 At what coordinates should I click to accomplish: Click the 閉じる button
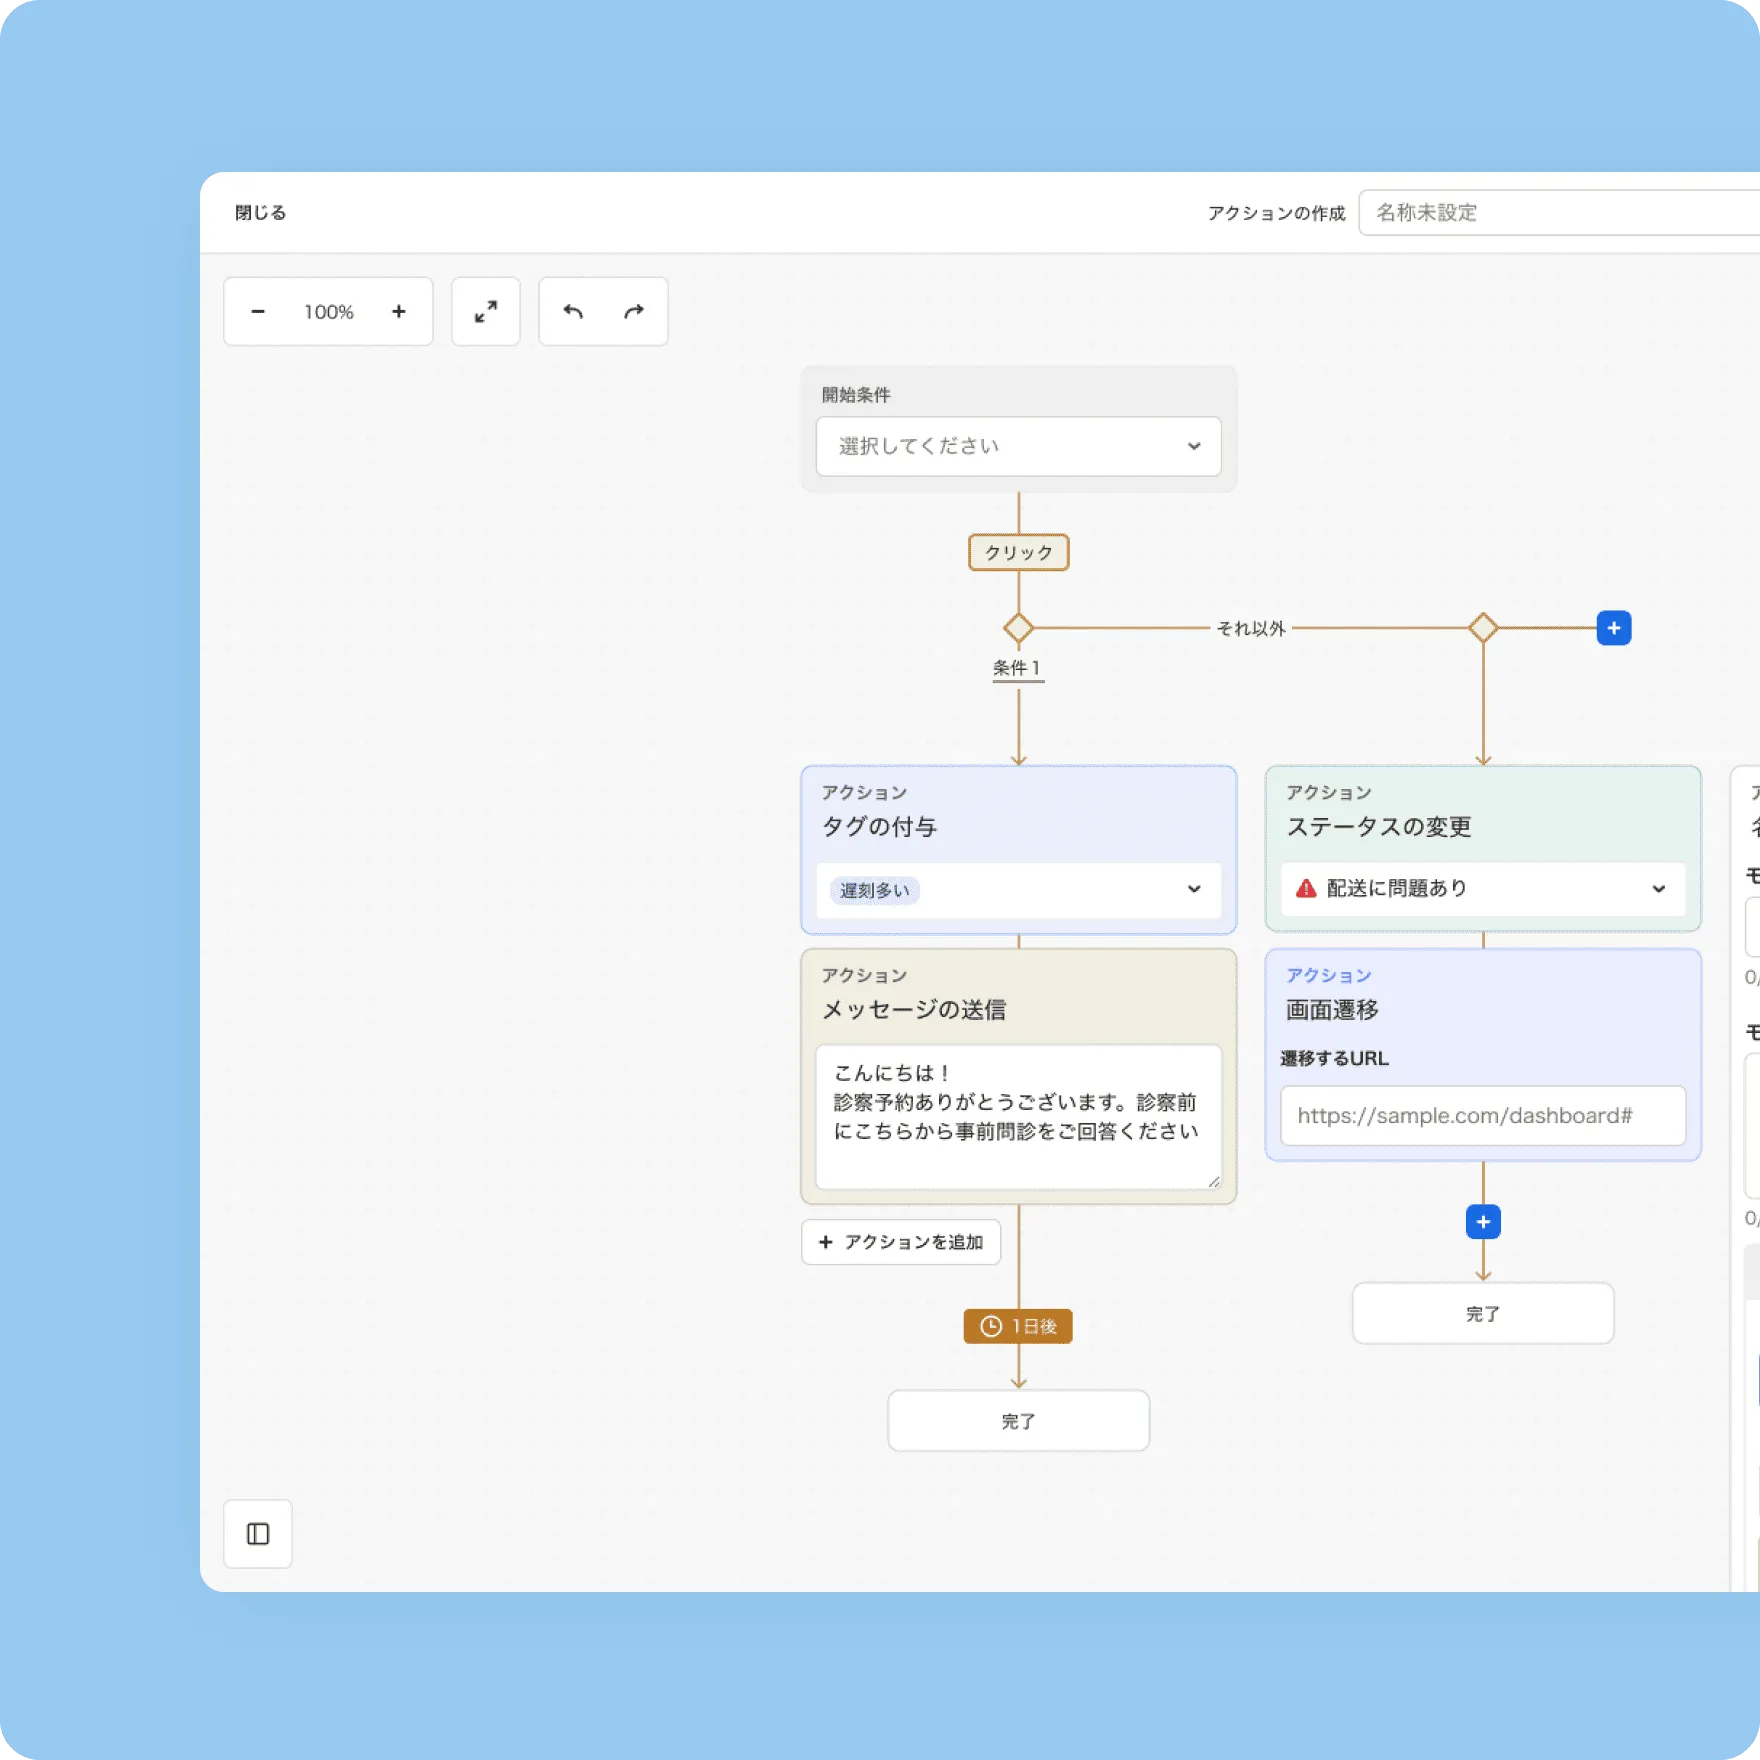pos(261,213)
